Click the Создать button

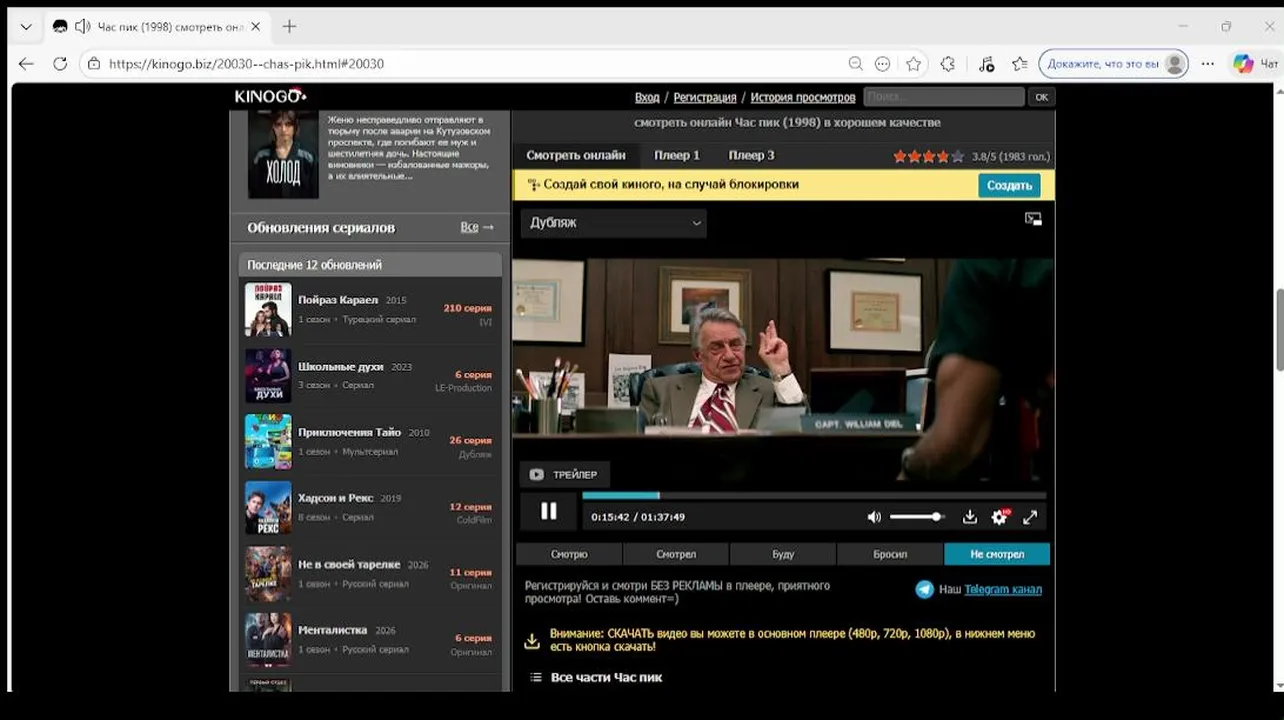pos(1009,185)
